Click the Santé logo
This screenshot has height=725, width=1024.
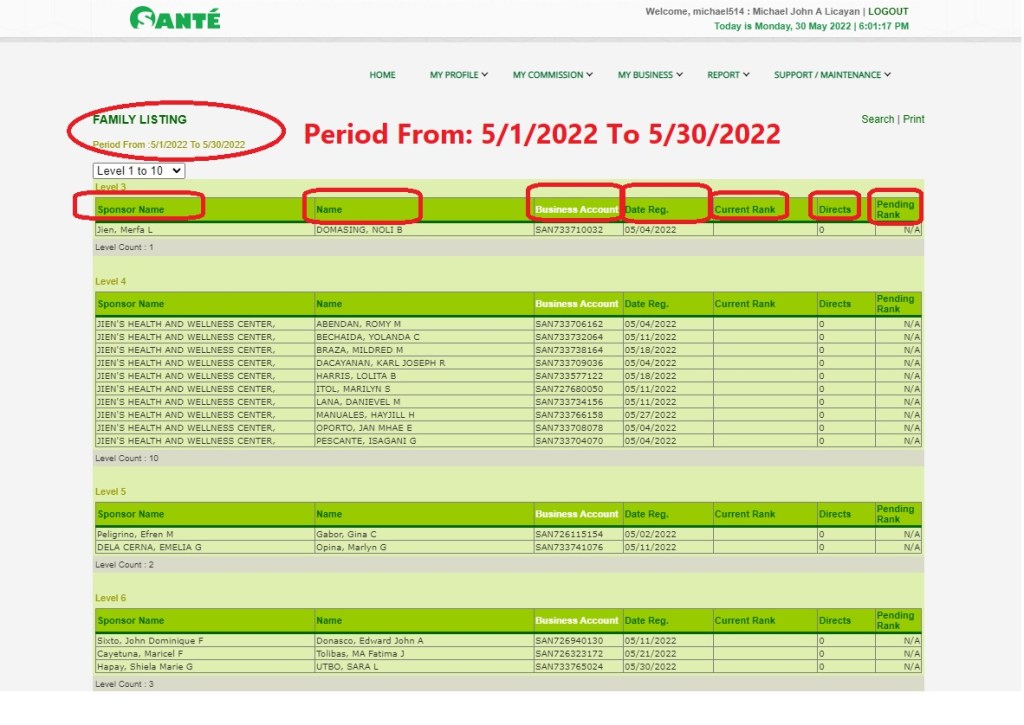tap(175, 18)
